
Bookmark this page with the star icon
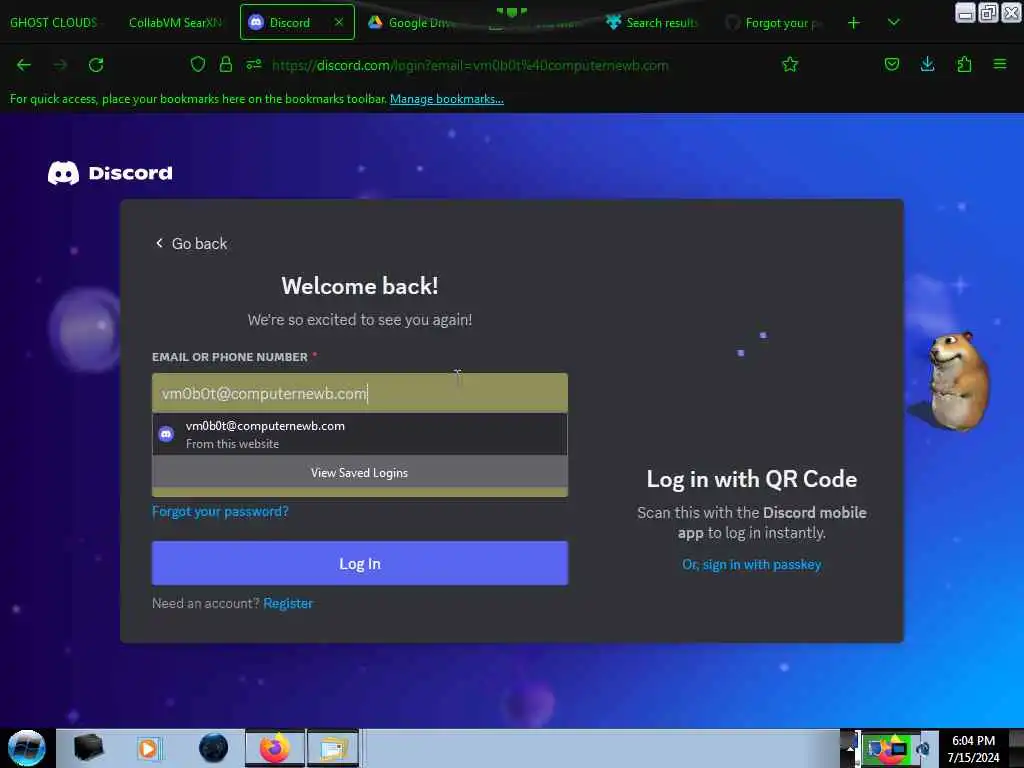click(790, 64)
